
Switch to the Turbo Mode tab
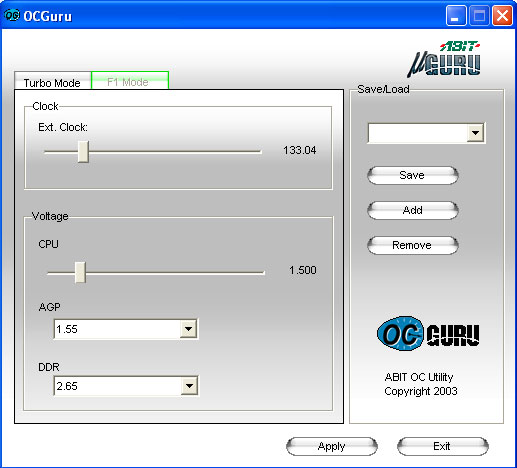52,81
